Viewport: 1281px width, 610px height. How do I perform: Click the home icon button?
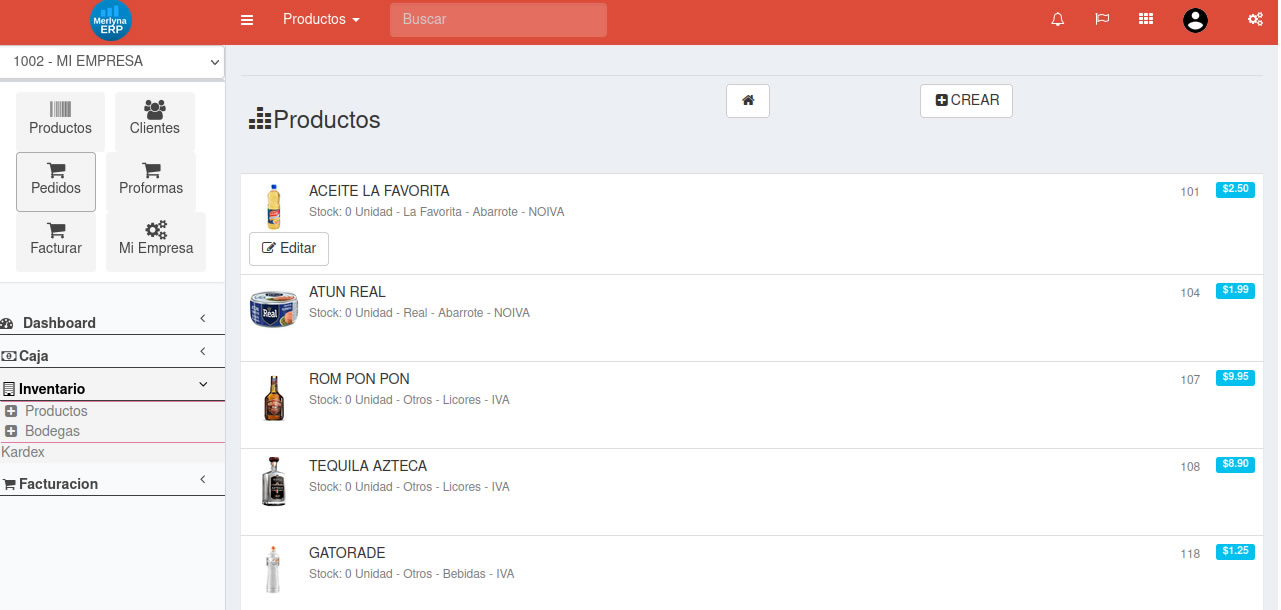click(x=747, y=101)
